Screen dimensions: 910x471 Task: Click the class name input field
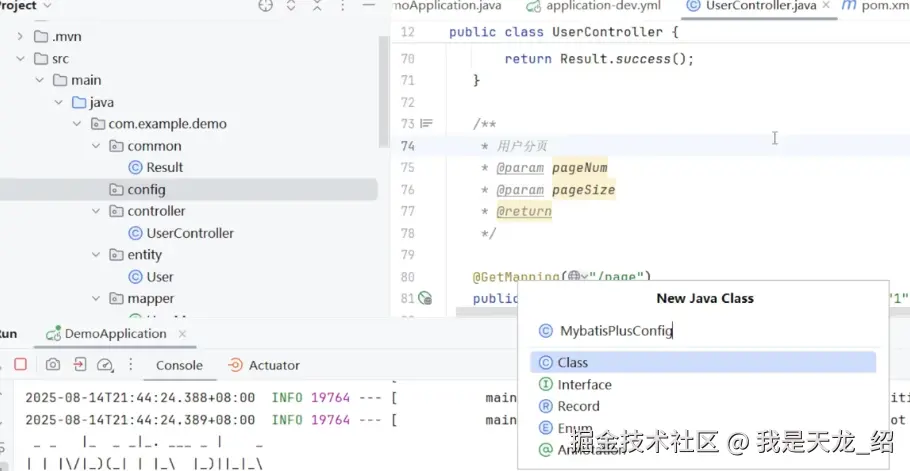pos(703,331)
